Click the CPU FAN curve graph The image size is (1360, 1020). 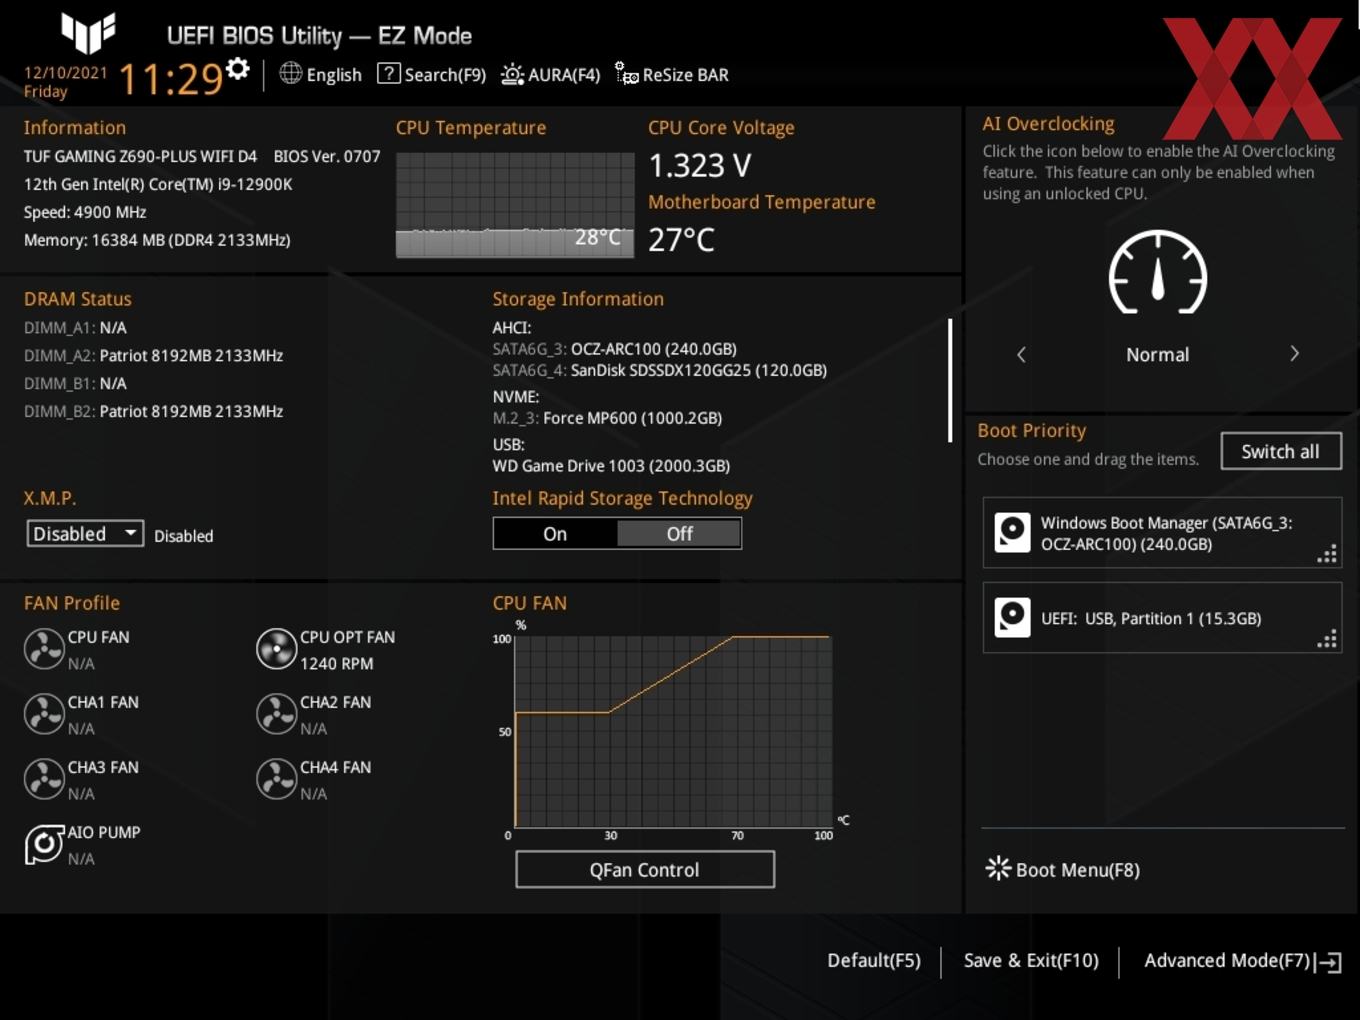[x=672, y=730]
